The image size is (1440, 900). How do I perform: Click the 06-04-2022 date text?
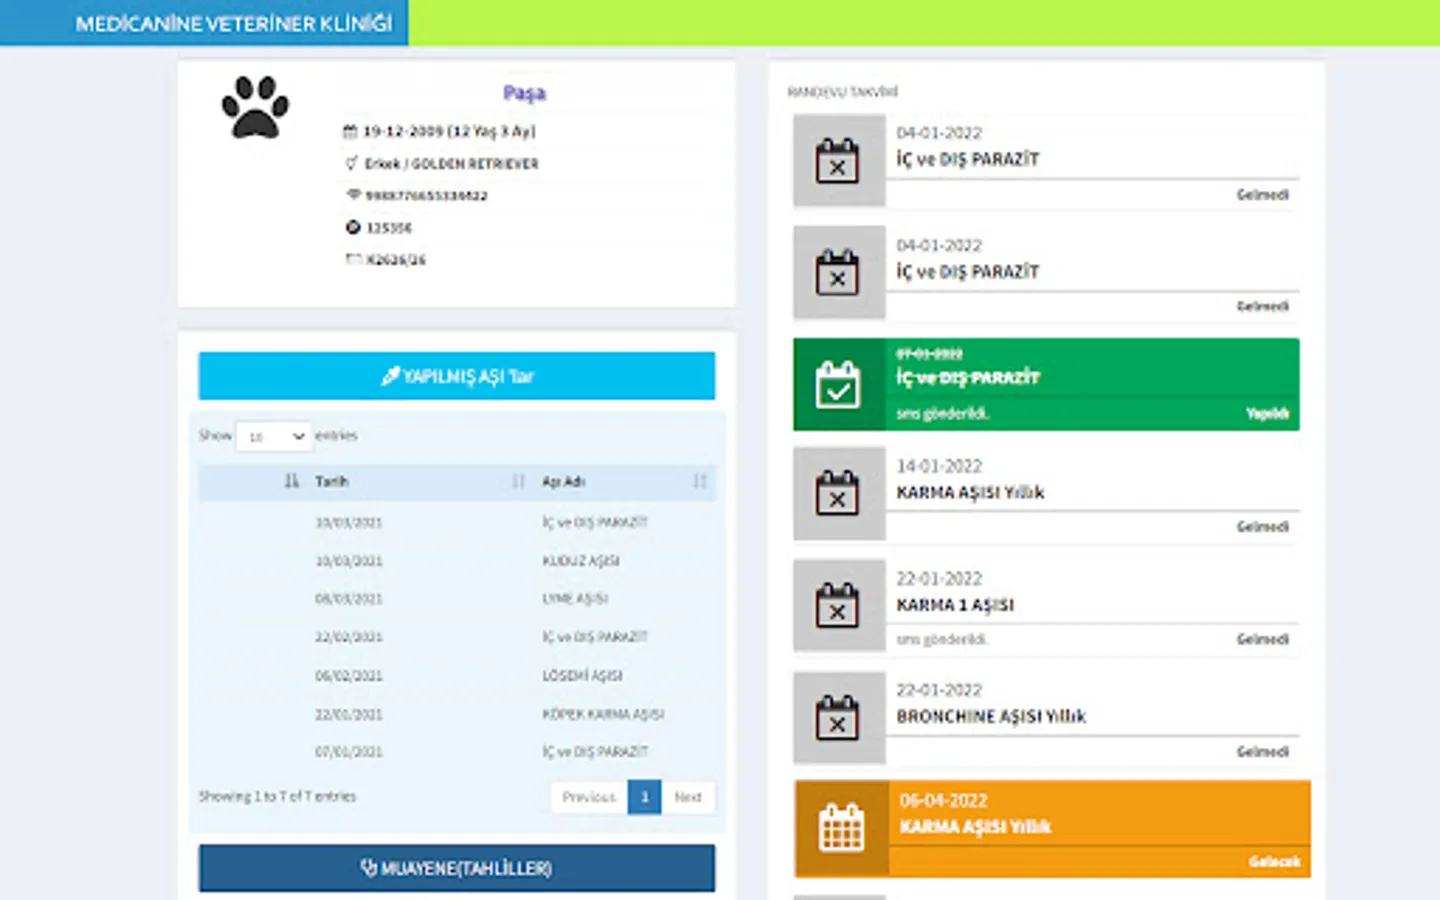(943, 800)
